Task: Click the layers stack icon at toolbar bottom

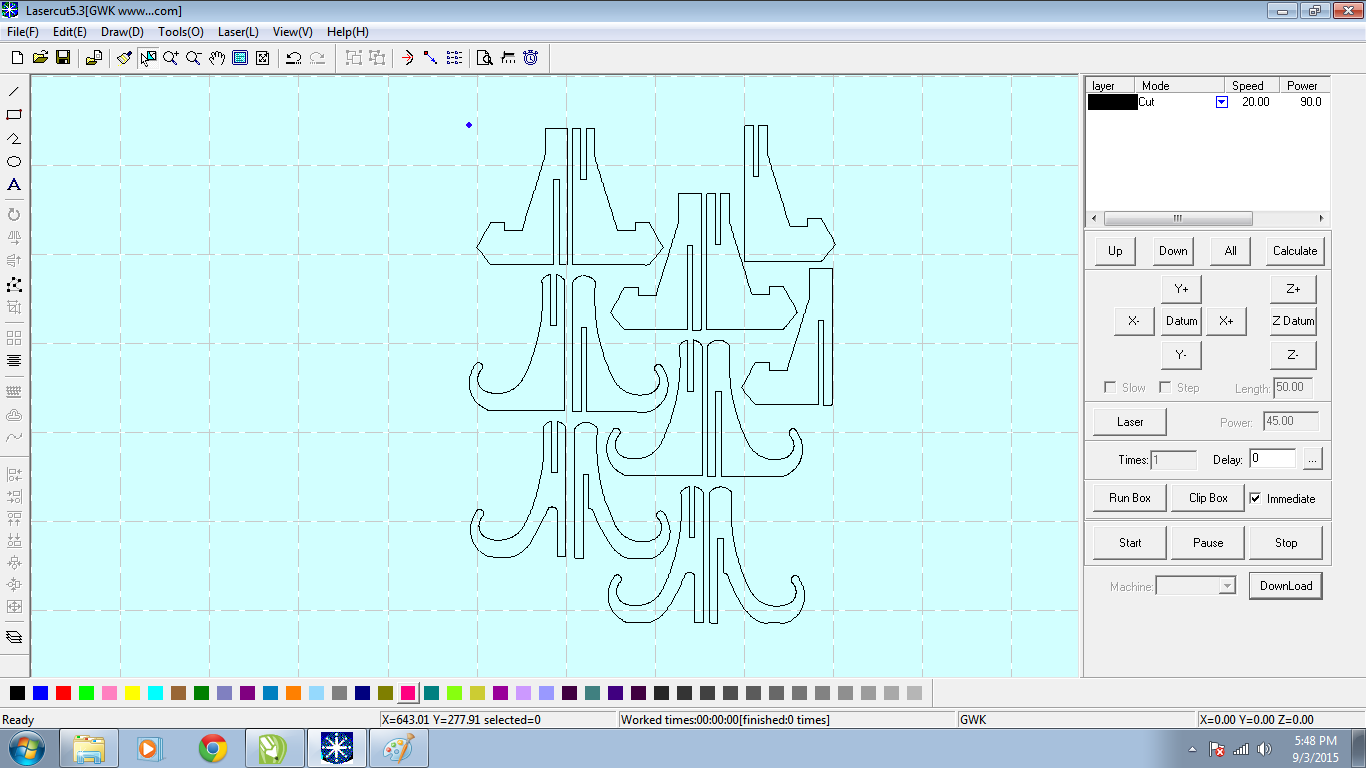Action: click(x=14, y=637)
